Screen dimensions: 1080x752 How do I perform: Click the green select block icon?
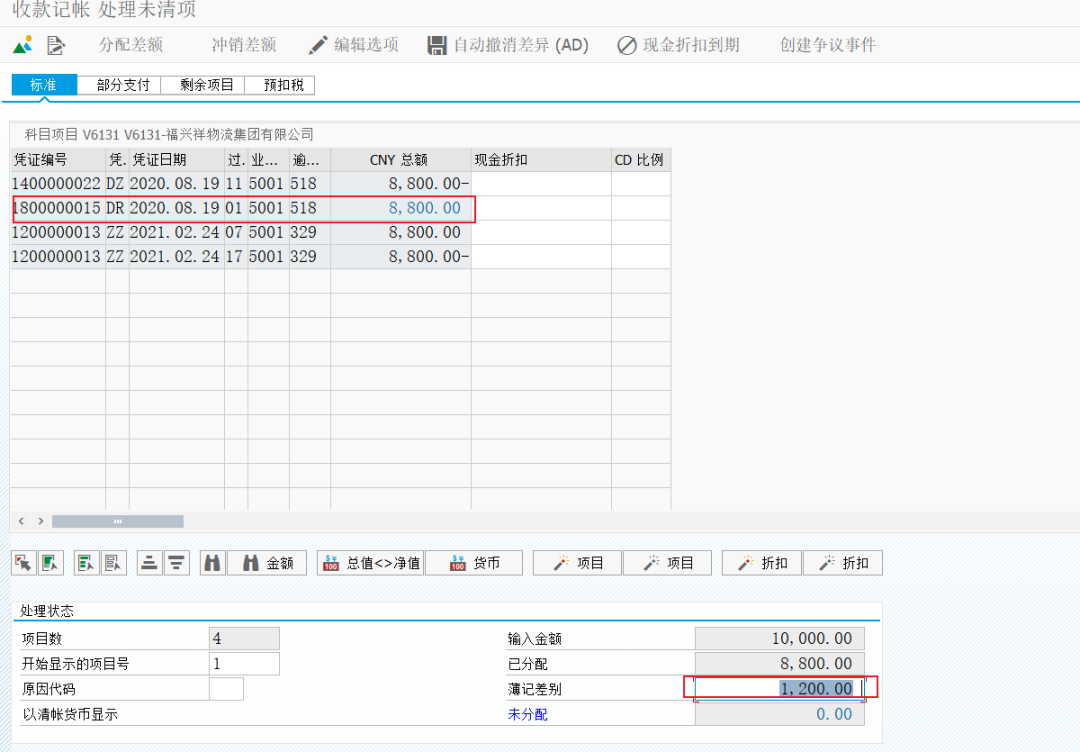point(51,563)
